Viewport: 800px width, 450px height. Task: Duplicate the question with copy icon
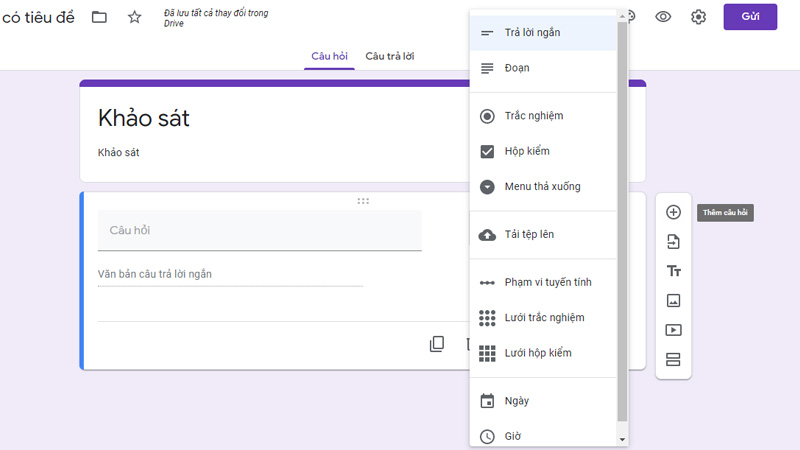[x=437, y=344]
